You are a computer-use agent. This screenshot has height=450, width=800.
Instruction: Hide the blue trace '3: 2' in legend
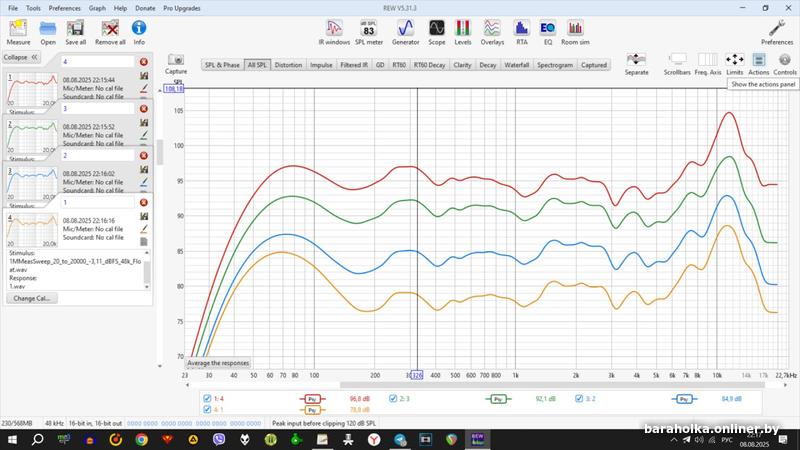point(579,398)
